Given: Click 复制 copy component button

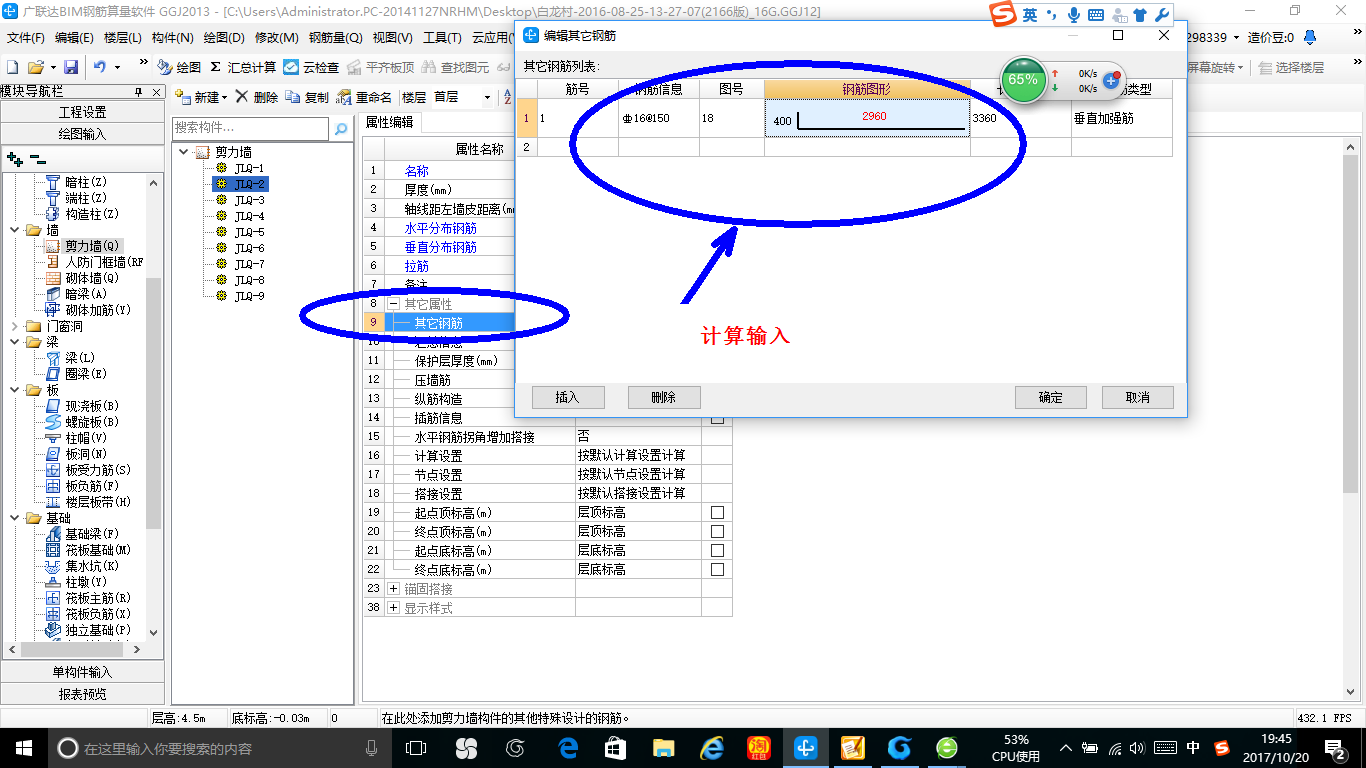Looking at the screenshot, I should click(x=307, y=97).
